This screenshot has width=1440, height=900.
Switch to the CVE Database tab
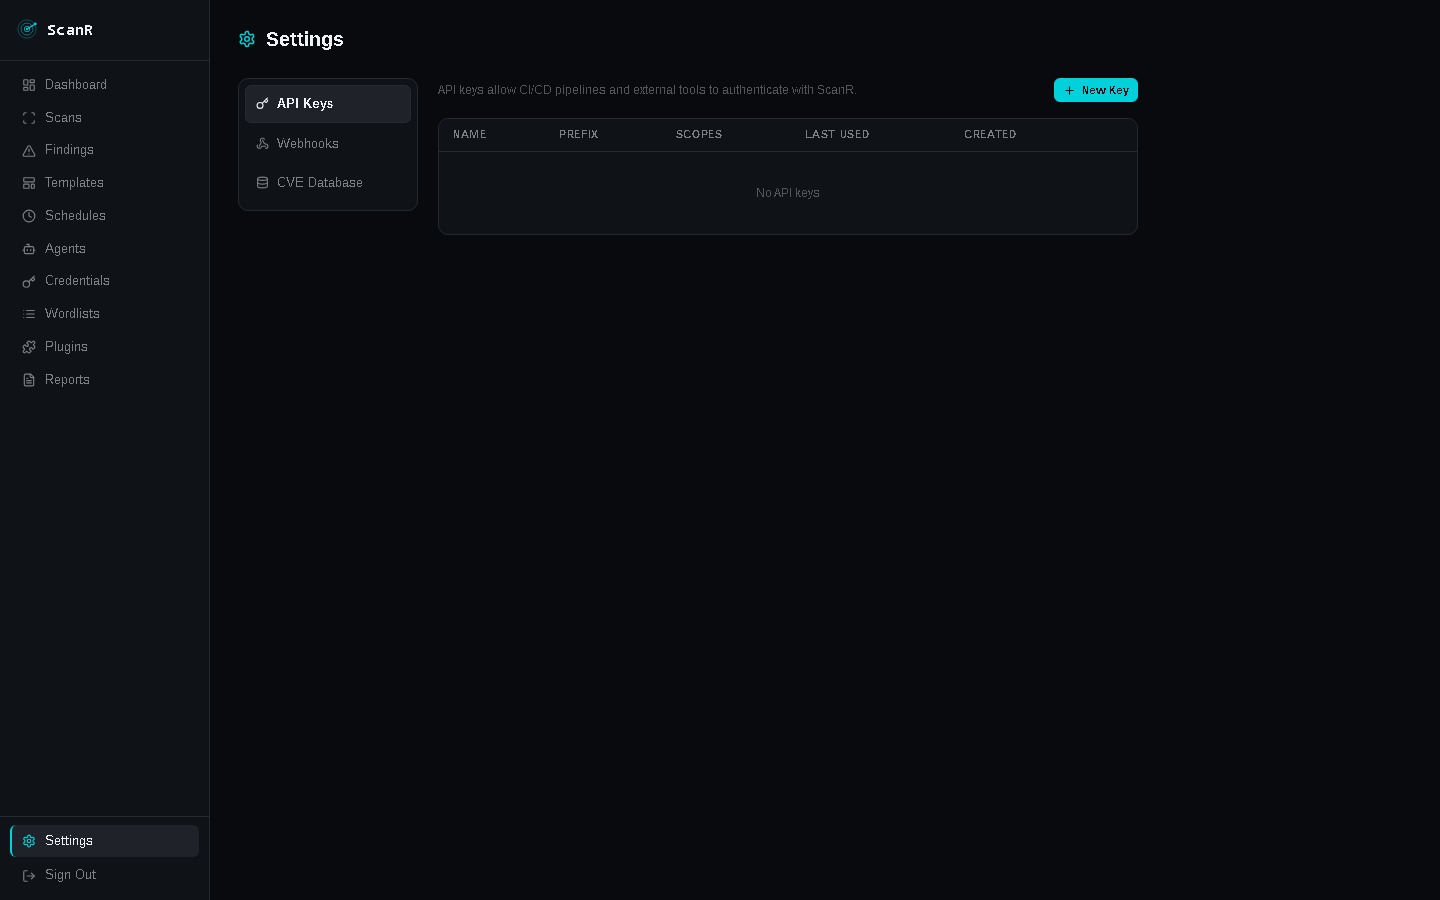coord(328,183)
